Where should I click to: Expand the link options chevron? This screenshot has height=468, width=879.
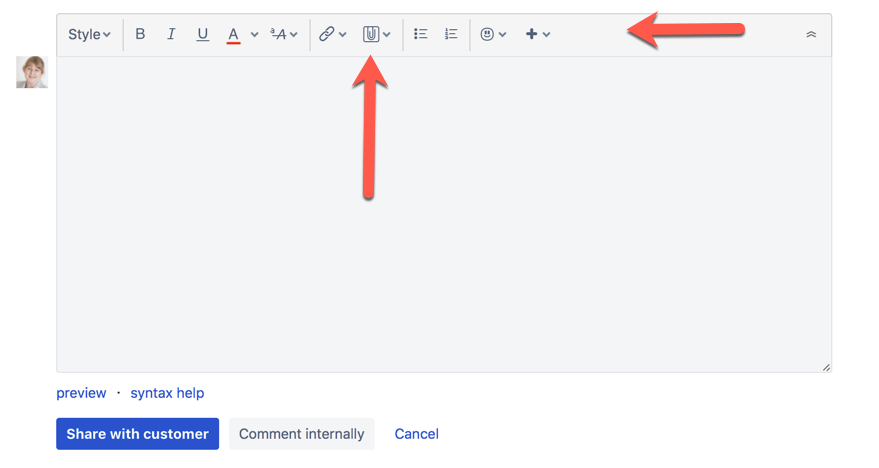343,35
